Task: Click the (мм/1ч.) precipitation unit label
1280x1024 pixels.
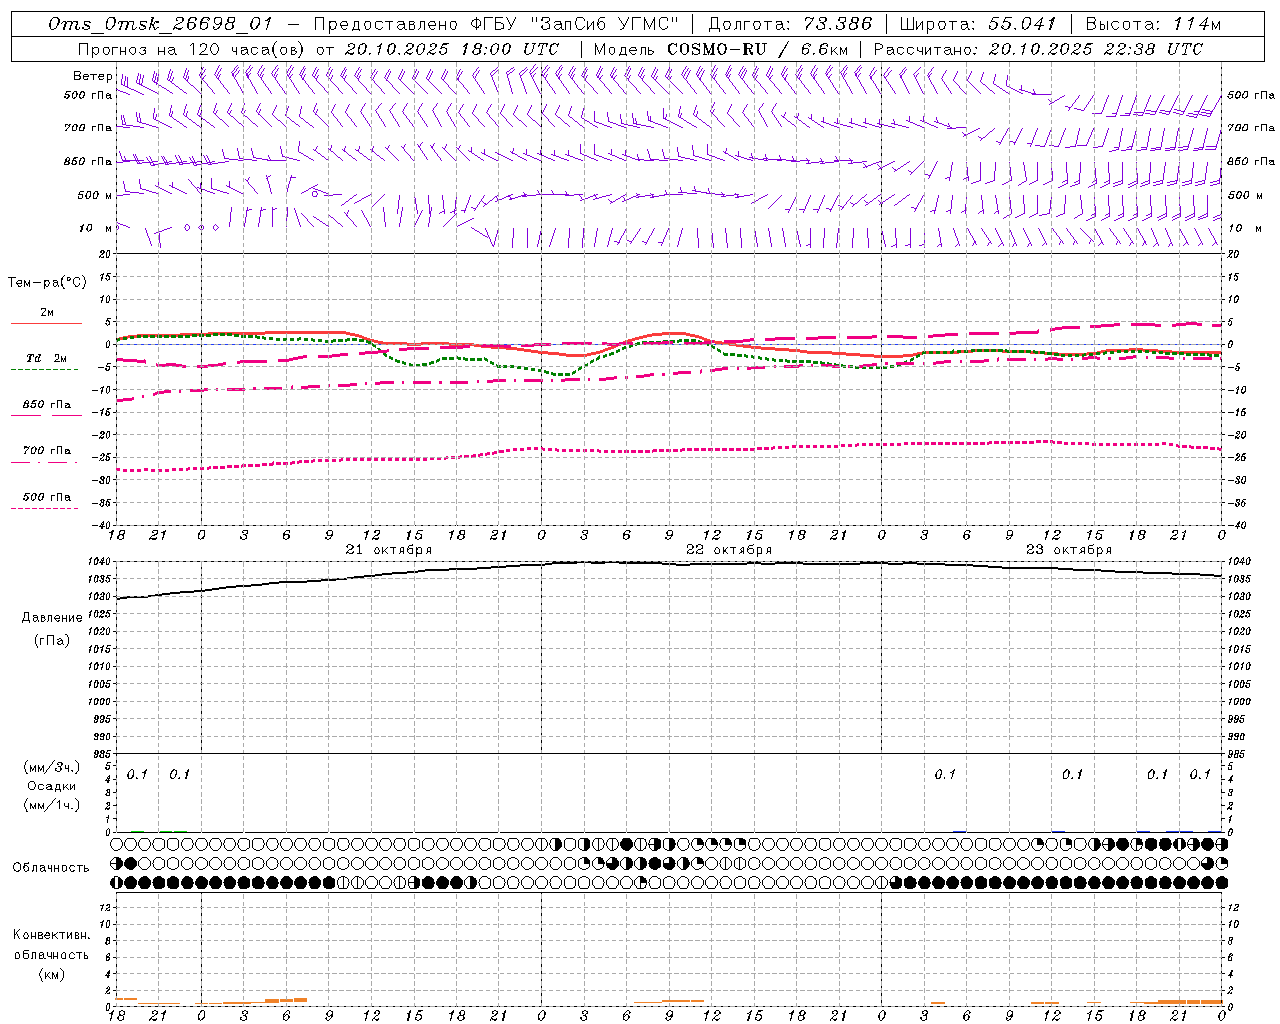Action: [x=52, y=804]
